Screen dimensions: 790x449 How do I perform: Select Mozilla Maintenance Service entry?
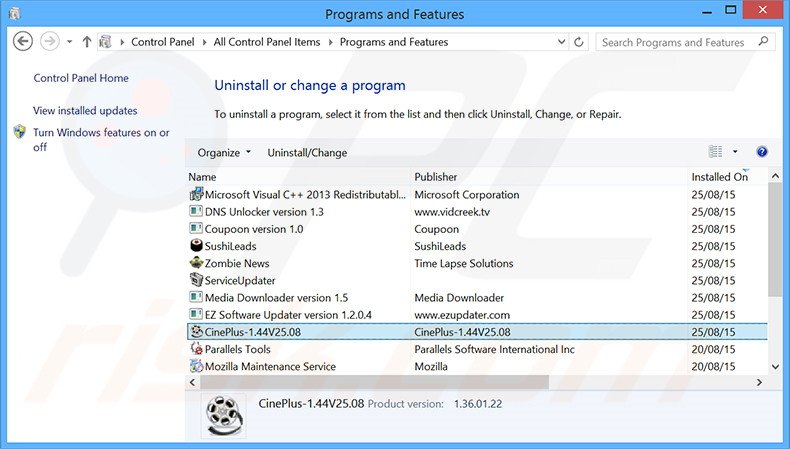[x=270, y=366]
